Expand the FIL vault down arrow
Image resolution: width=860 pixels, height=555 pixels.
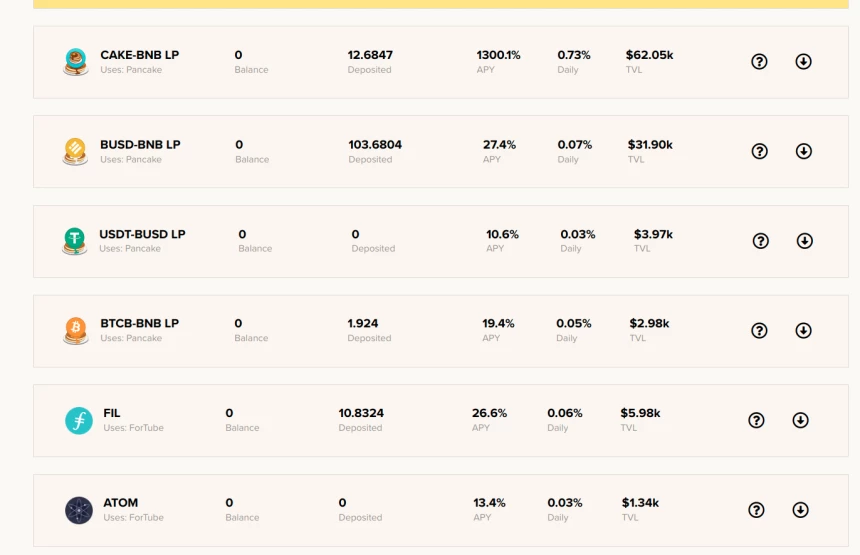[800, 420]
